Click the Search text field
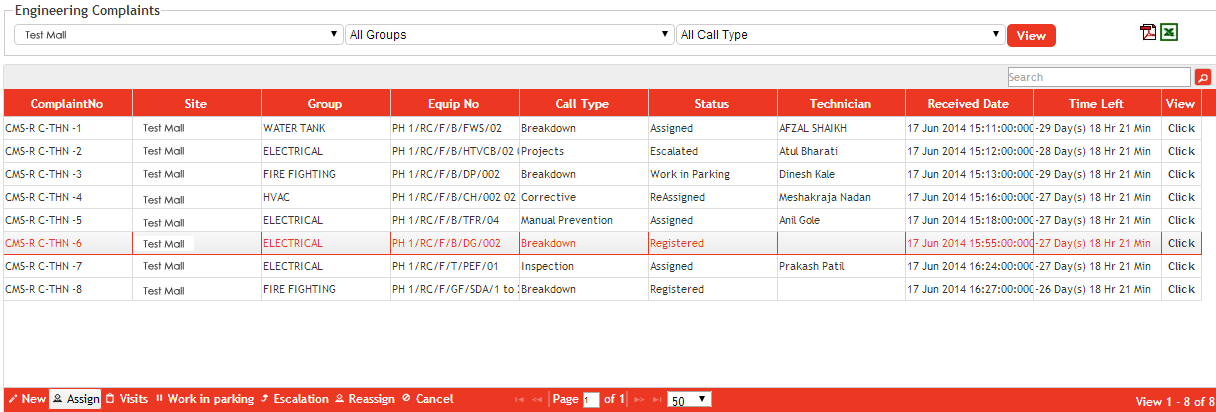Screen dimensions: 1216x412 1098,77
